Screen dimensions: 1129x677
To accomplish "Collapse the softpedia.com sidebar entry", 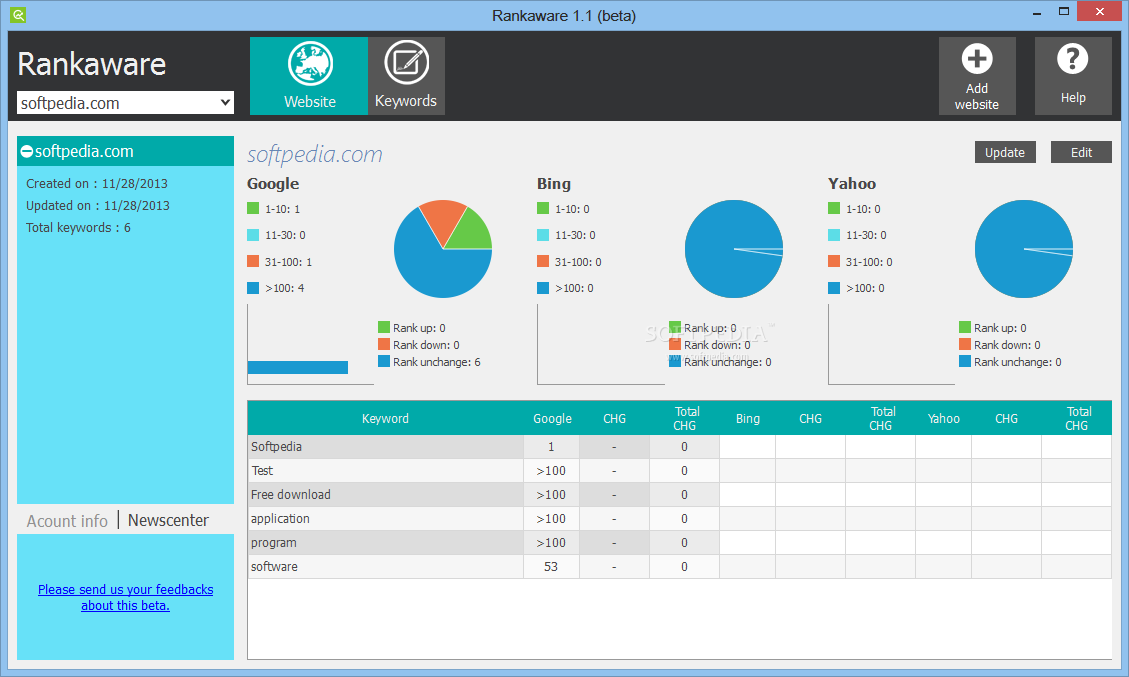I will pos(27,151).
